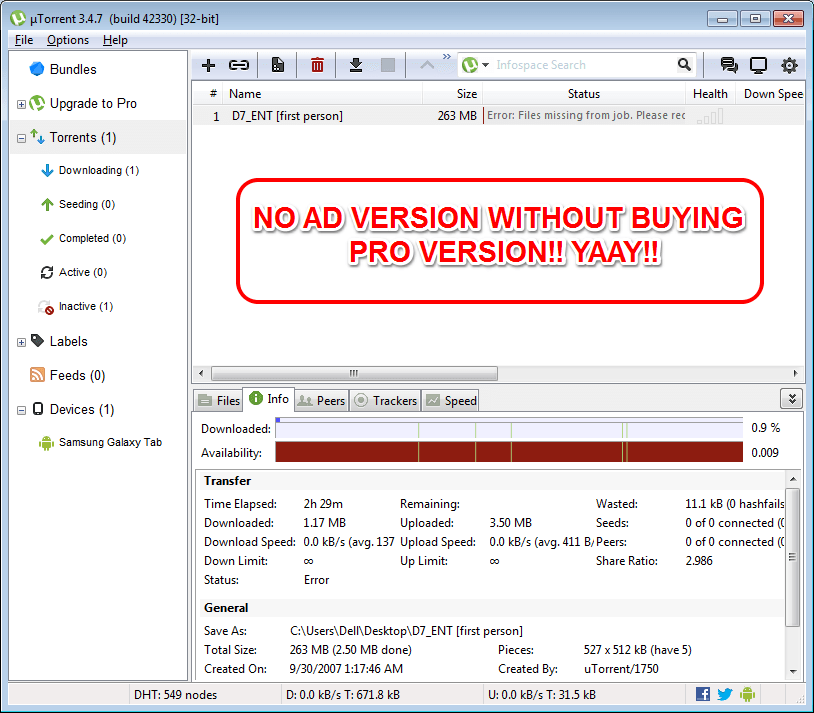814x713 pixels.
Task: Select Samsung Galaxy Tab device
Action: [110, 442]
